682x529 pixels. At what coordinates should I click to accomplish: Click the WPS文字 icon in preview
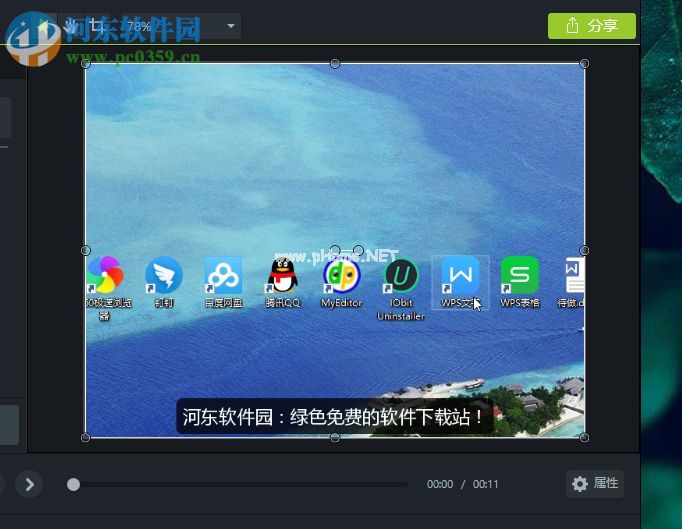point(460,275)
